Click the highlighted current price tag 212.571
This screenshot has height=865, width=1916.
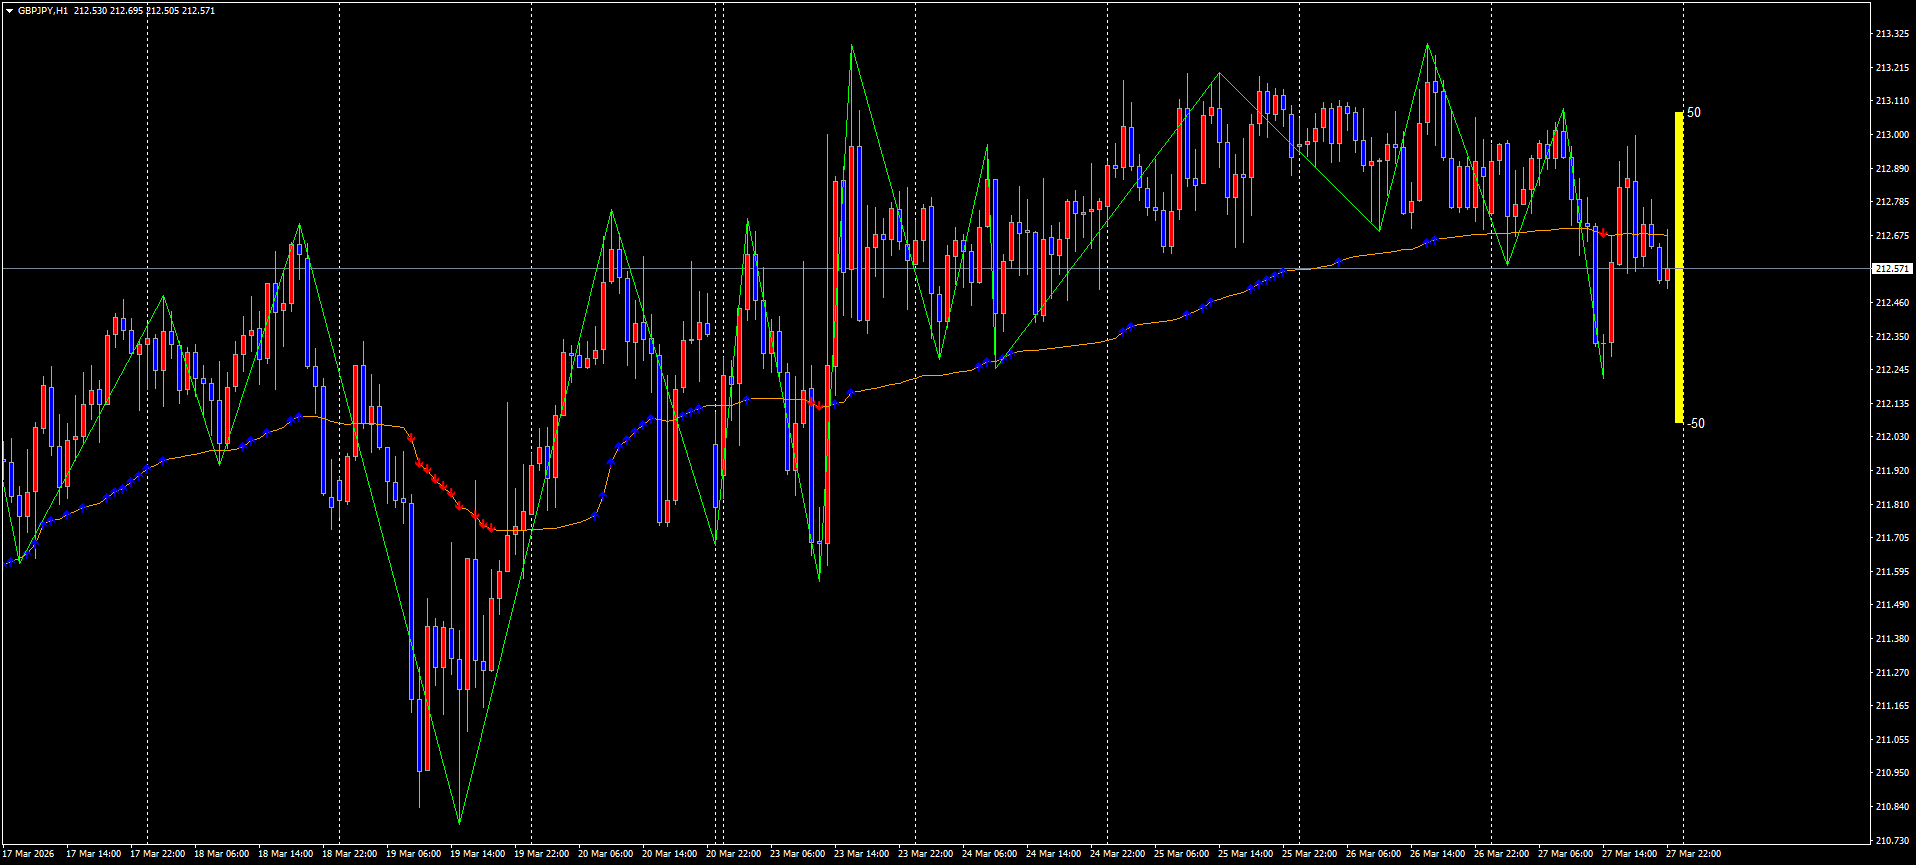(1891, 269)
